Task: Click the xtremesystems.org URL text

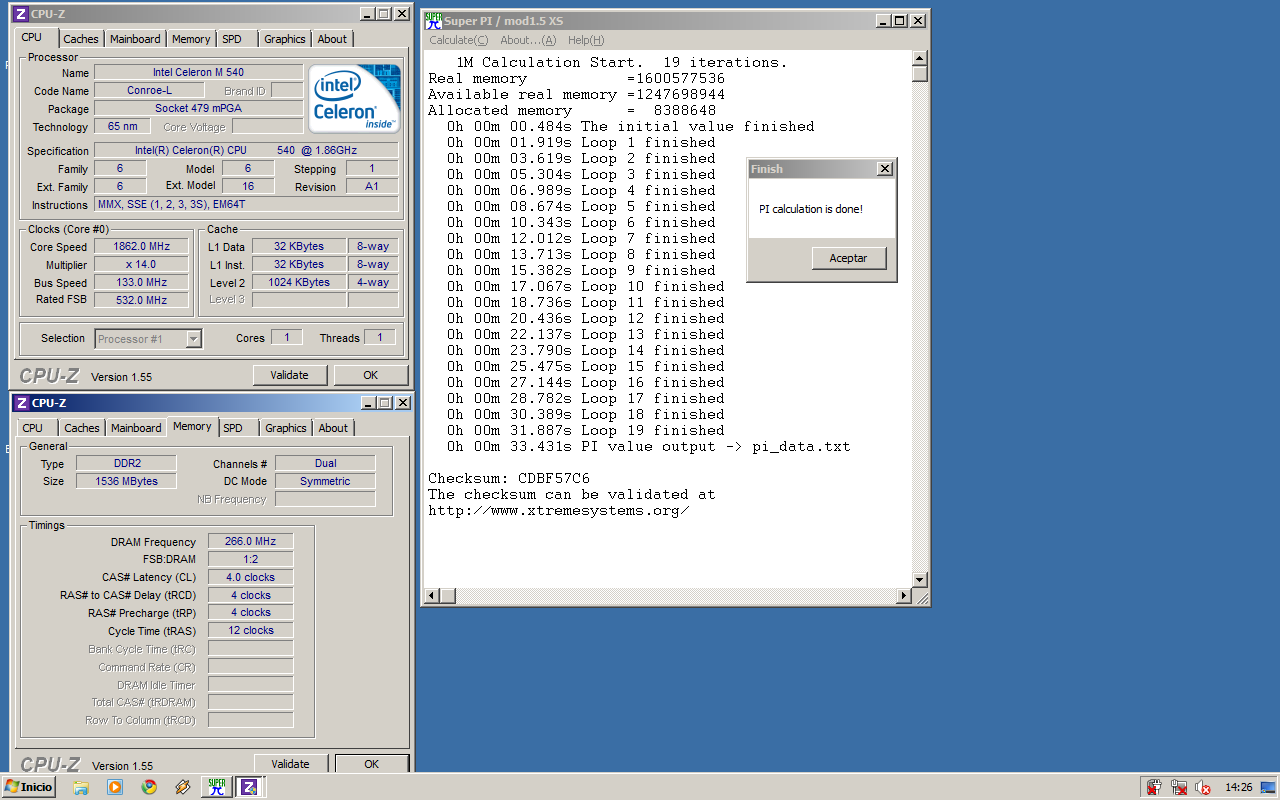Action: click(x=559, y=510)
